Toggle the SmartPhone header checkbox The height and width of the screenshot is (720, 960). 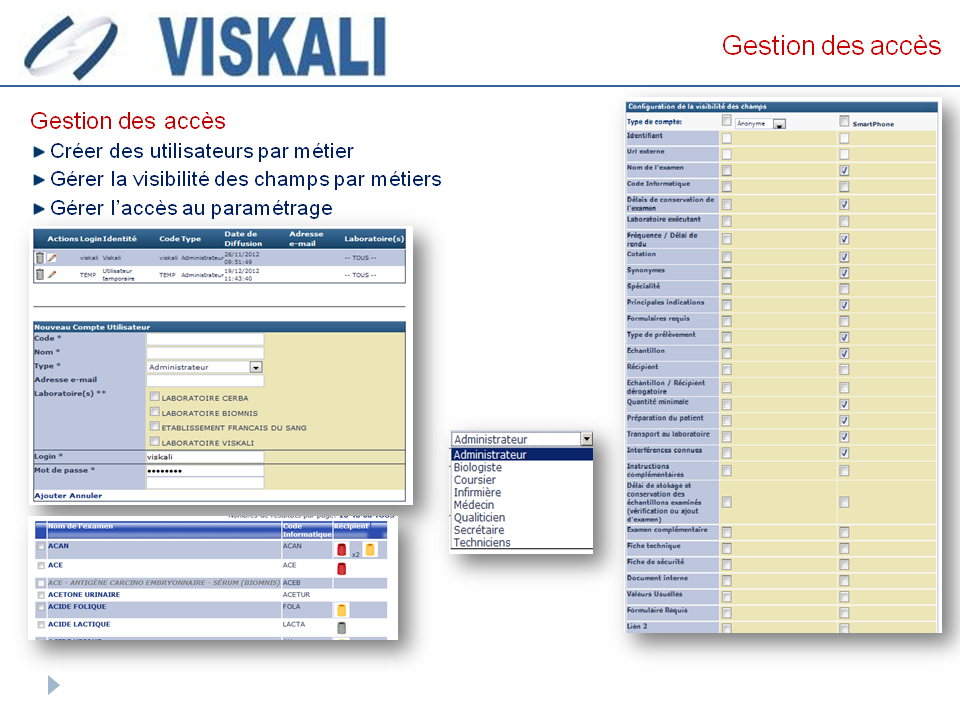(844, 121)
